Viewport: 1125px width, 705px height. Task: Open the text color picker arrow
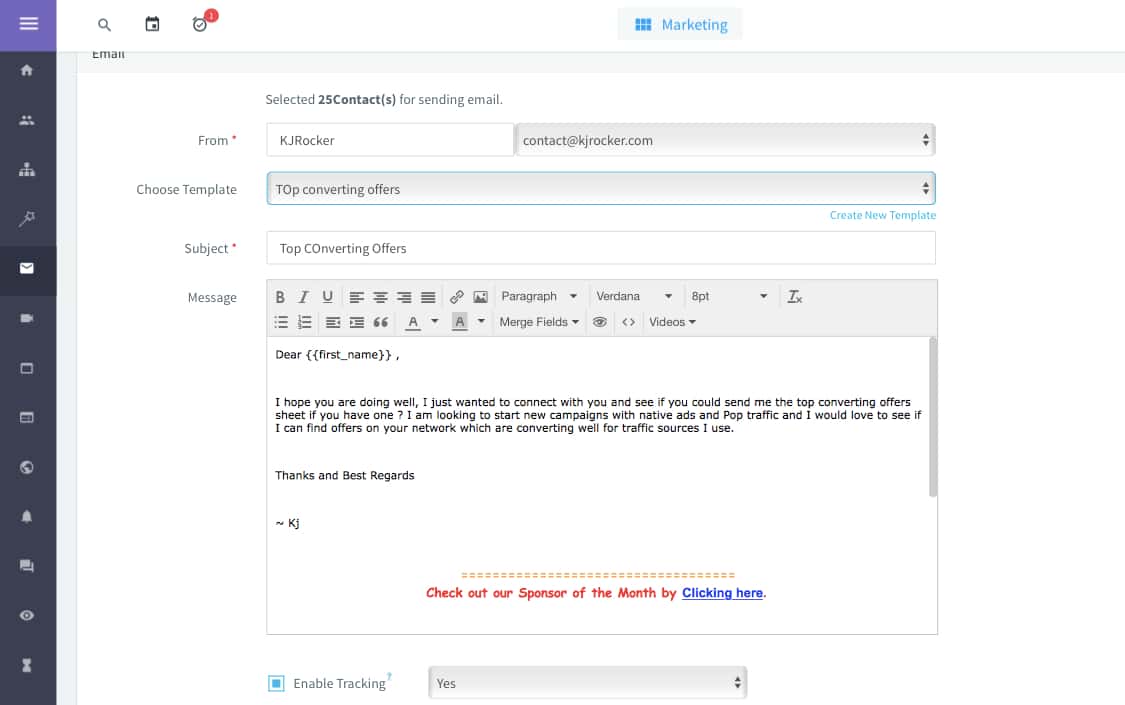pos(435,322)
